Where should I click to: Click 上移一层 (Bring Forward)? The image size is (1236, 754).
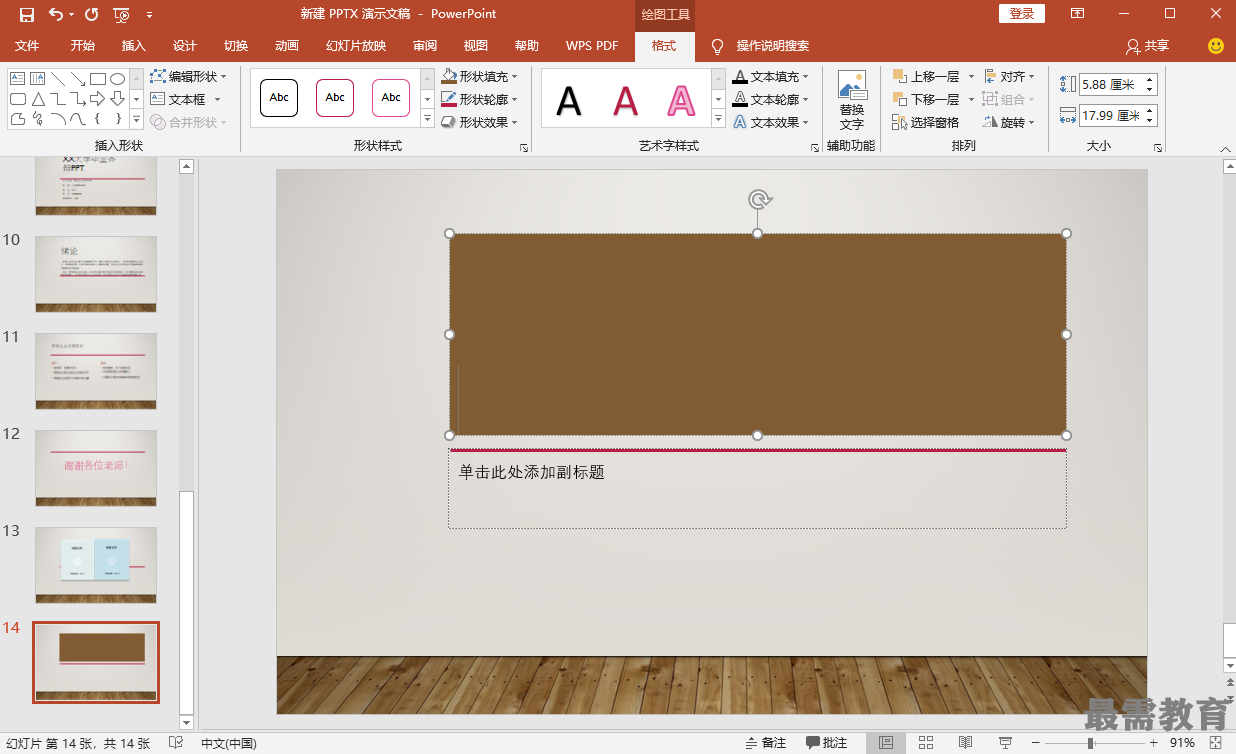(926, 76)
